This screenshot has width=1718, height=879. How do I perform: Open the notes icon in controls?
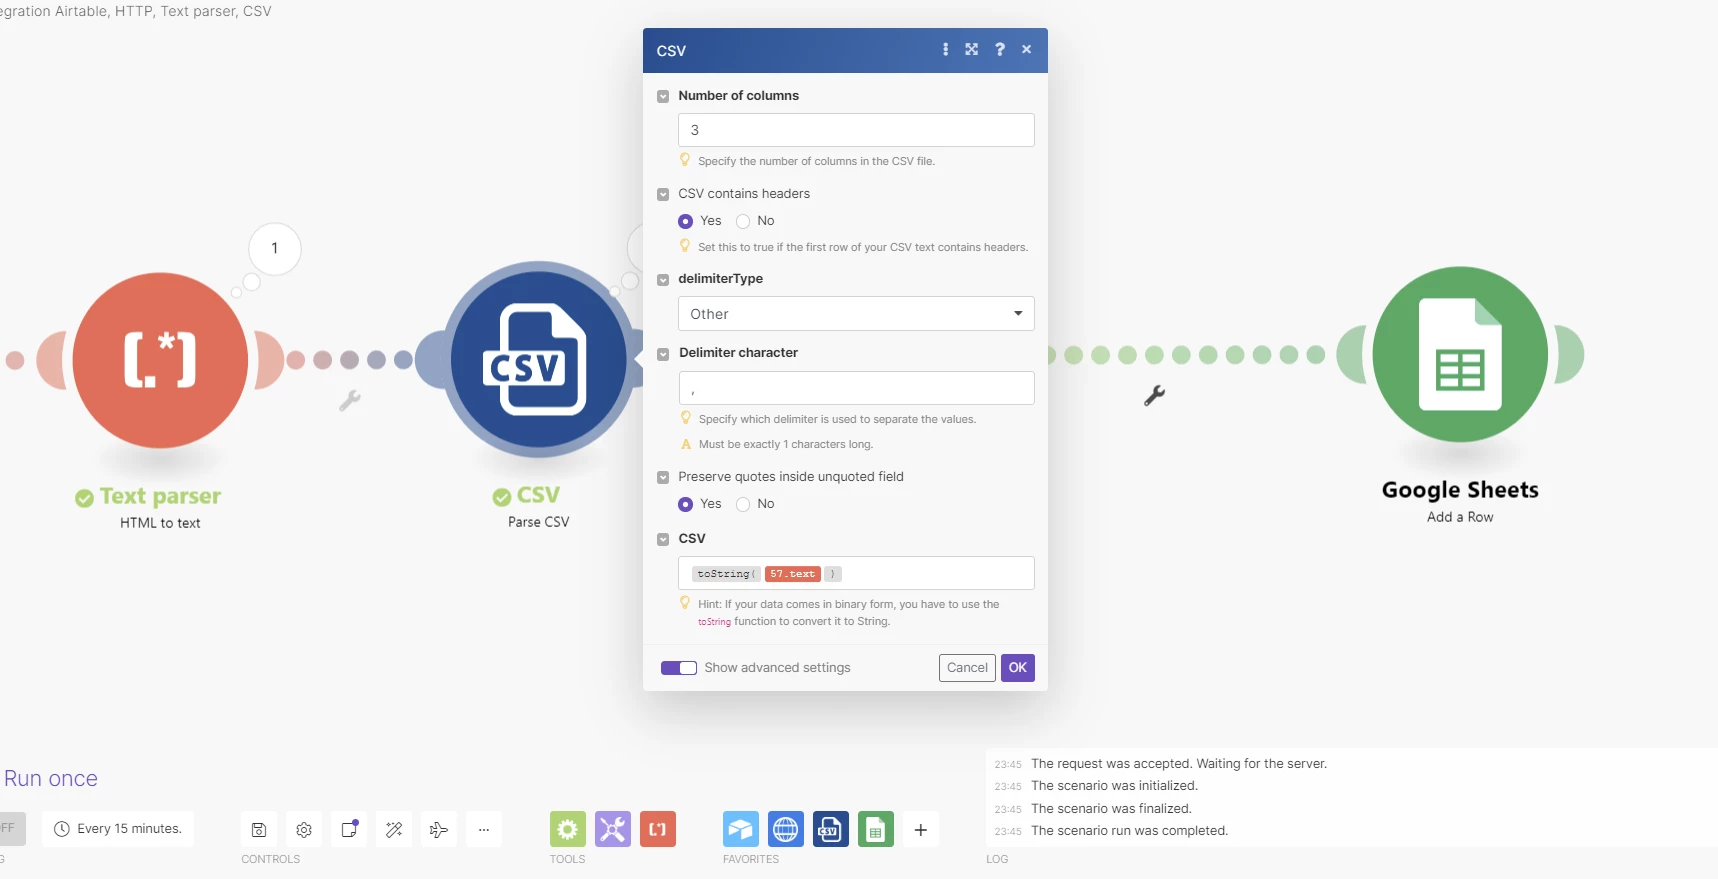[x=349, y=829]
